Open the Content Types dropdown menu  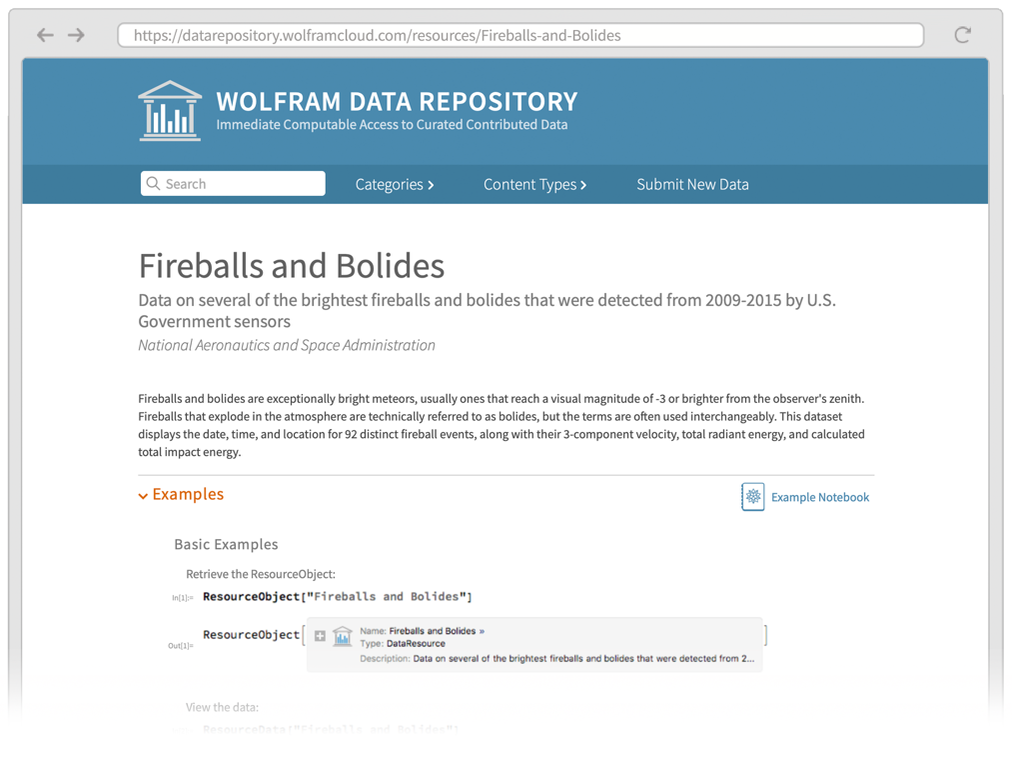pyautogui.click(x=535, y=185)
